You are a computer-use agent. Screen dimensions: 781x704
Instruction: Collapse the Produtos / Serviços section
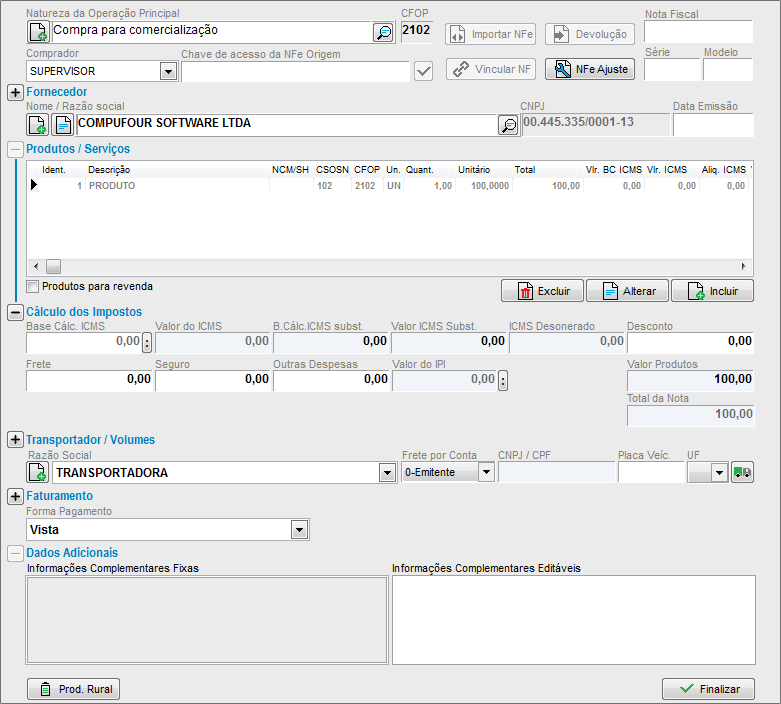(x=15, y=149)
